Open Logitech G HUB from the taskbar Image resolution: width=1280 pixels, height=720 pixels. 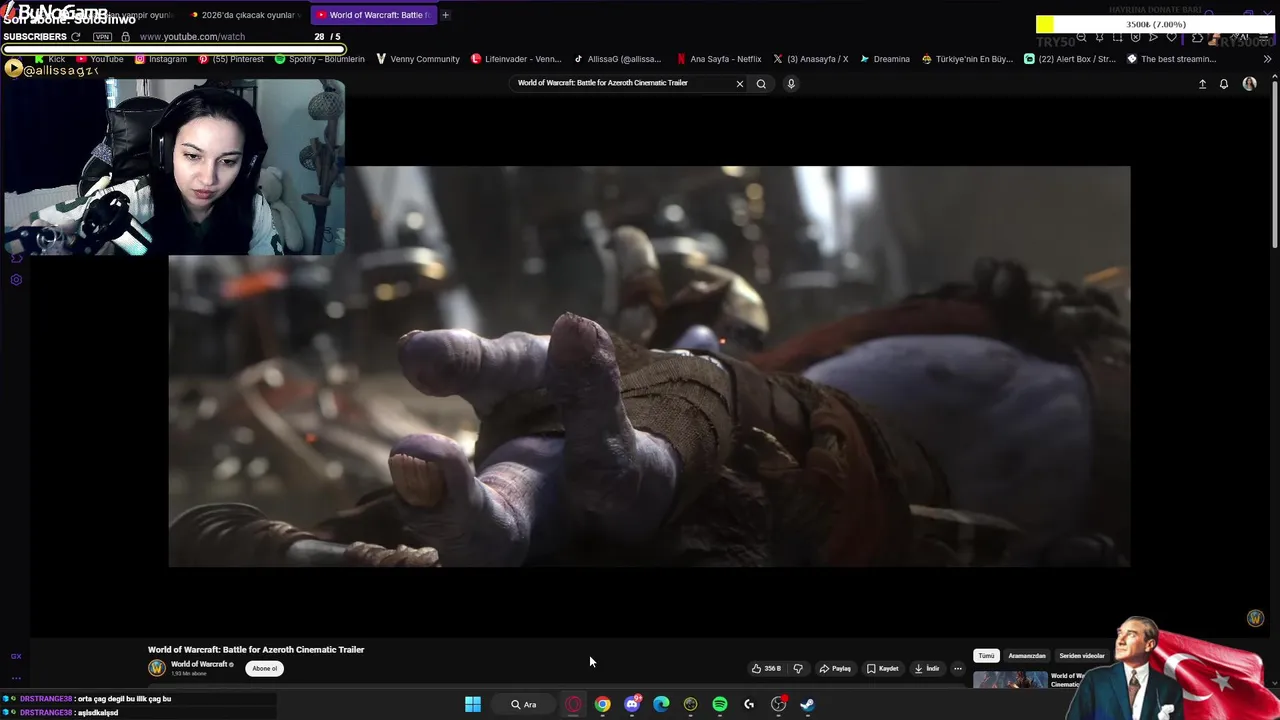(x=749, y=704)
